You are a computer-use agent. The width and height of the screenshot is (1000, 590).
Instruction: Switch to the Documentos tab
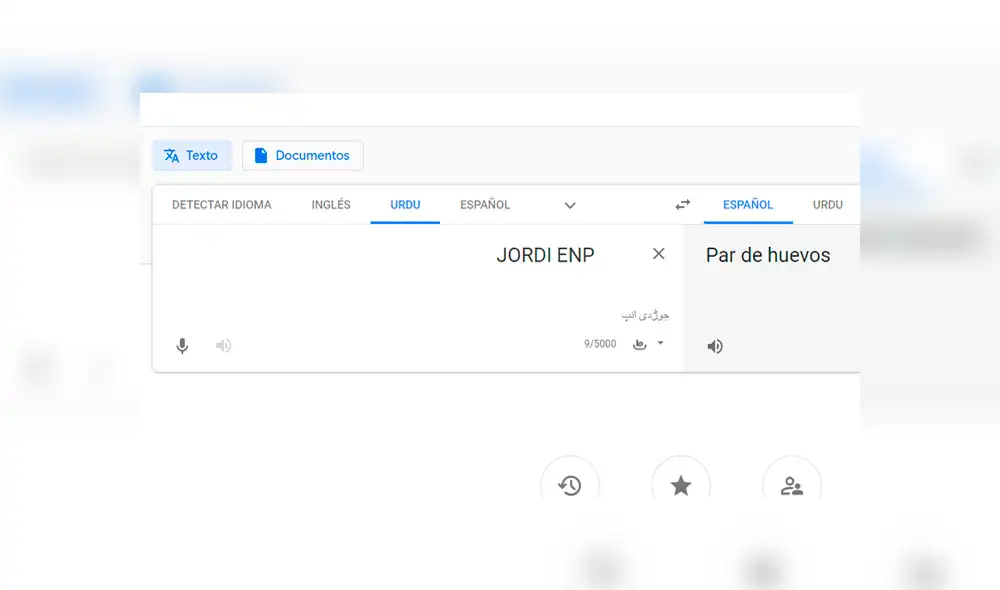click(302, 155)
